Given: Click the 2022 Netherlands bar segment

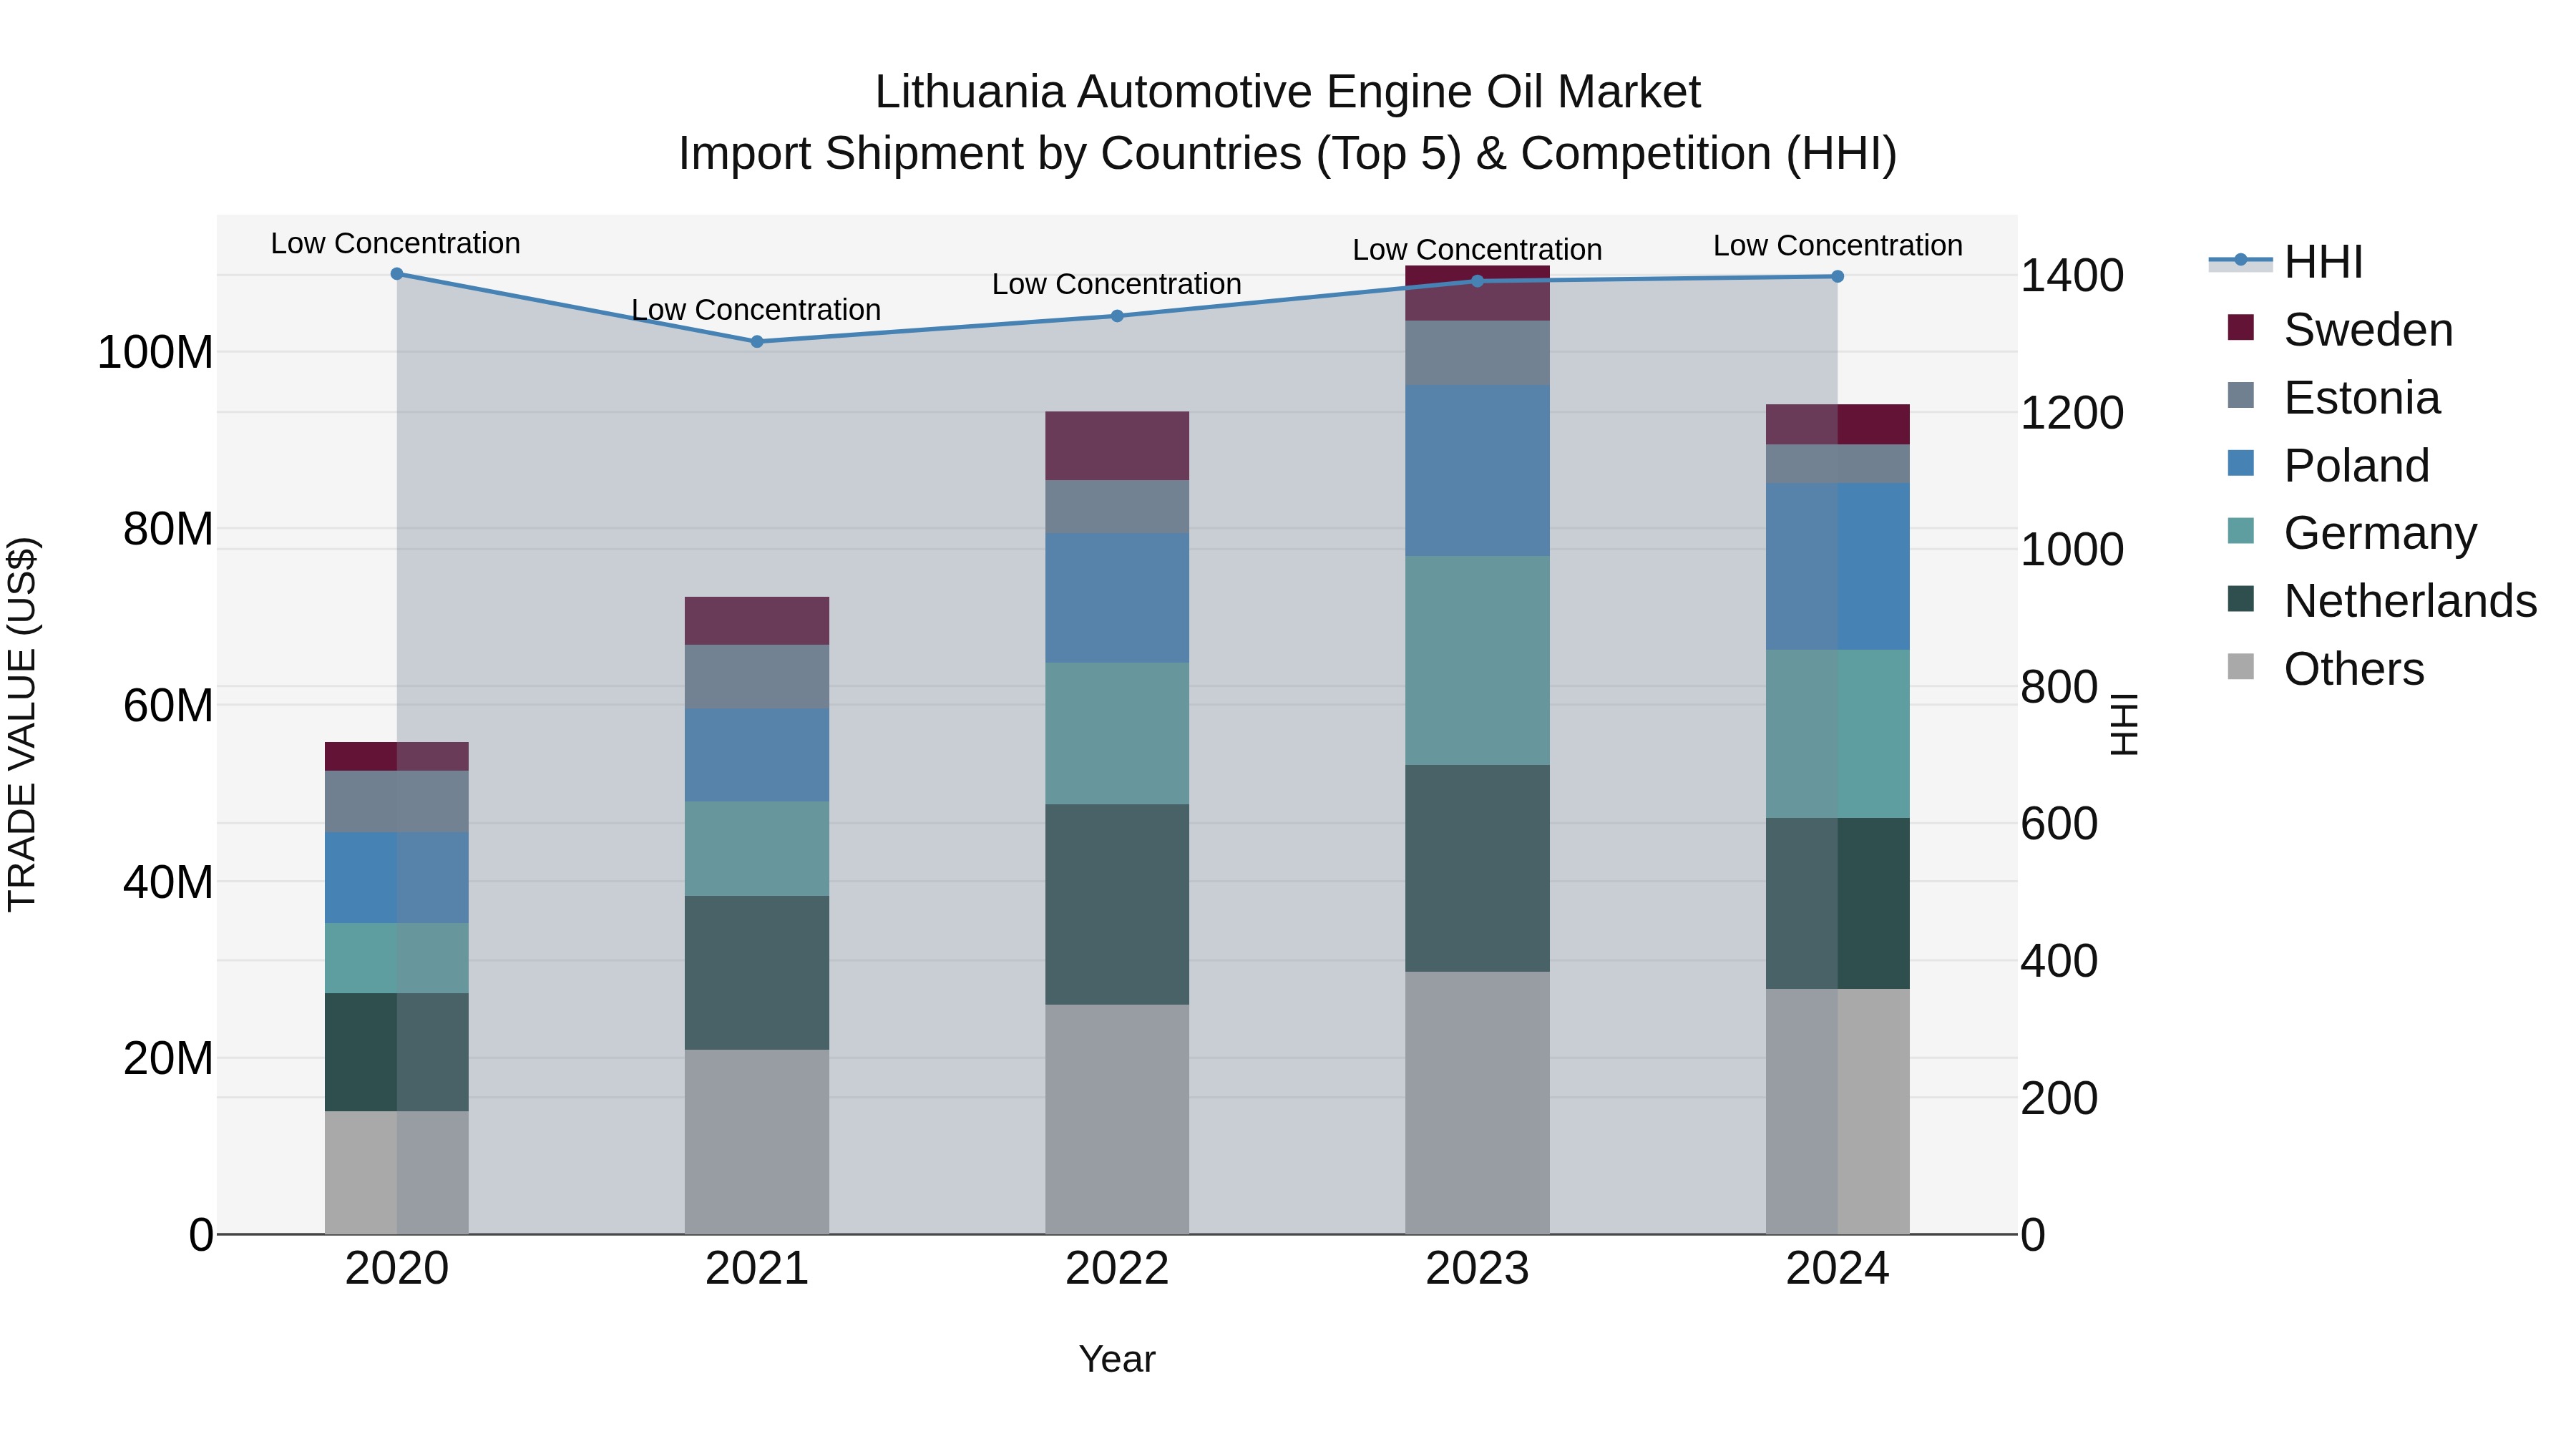Looking at the screenshot, I should 1117,904.
